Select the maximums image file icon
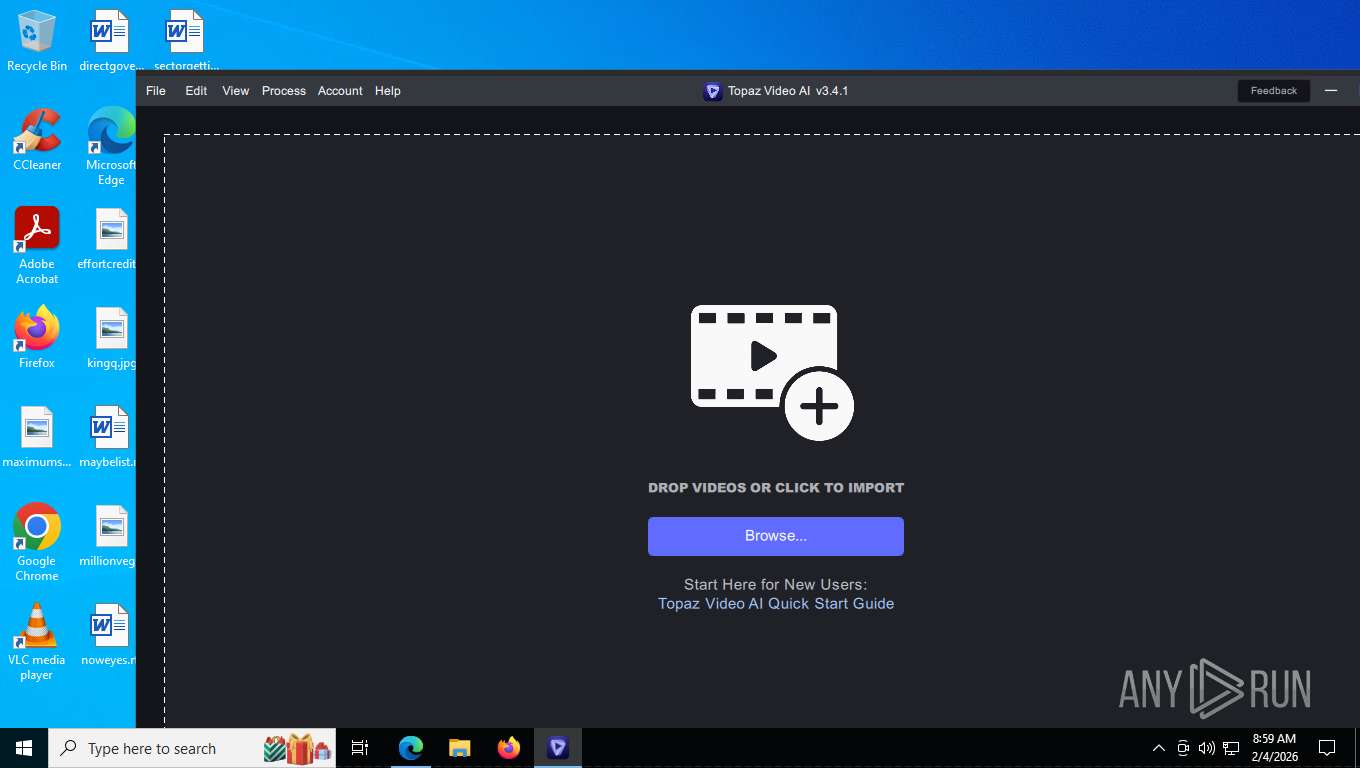The height and width of the screenshot is (768, 1360). tap(37, 437)
